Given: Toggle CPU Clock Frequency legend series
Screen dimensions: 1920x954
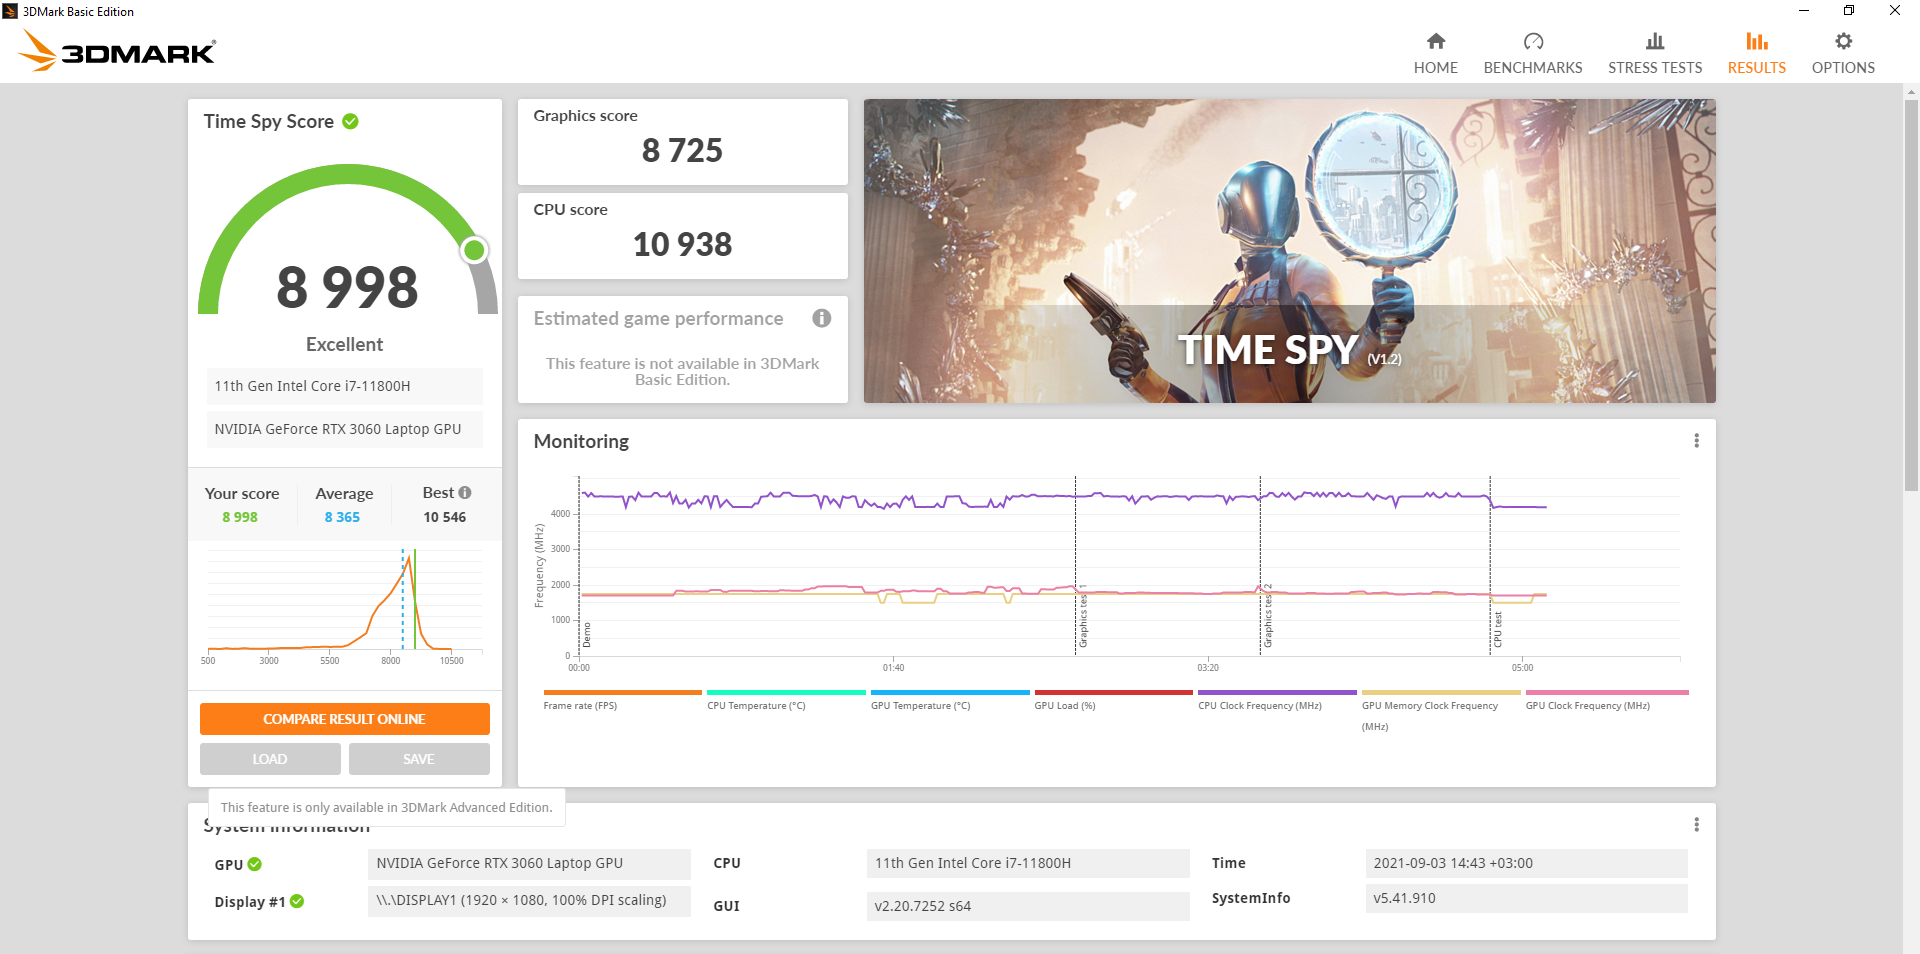Looking at the screenshot, I should point(1277,699).
